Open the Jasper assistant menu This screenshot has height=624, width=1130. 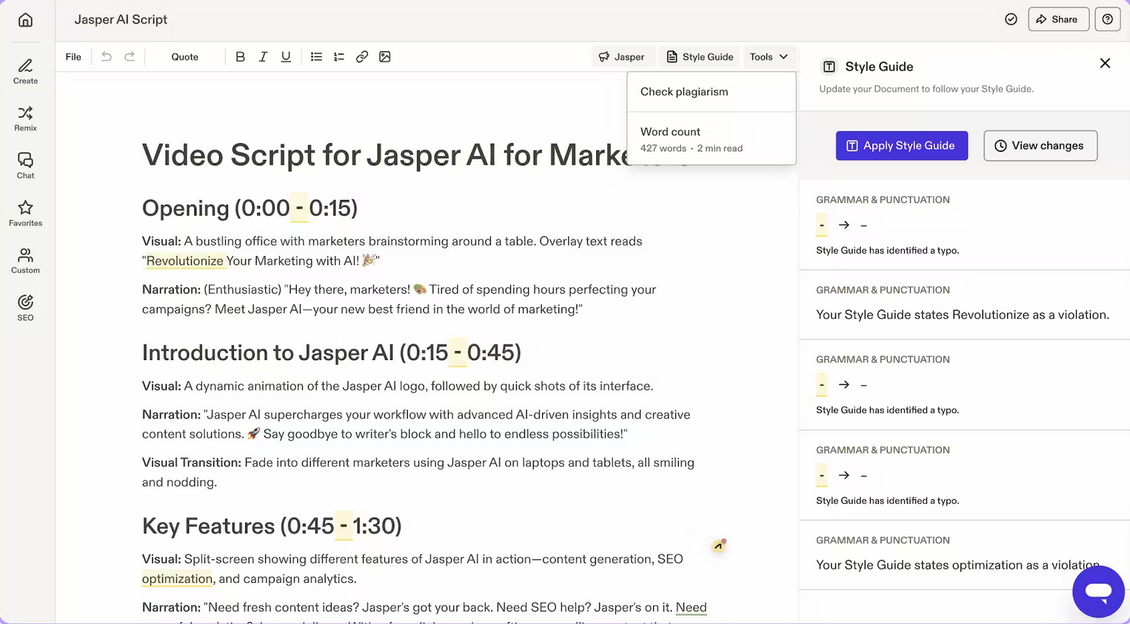coord(622,57)
